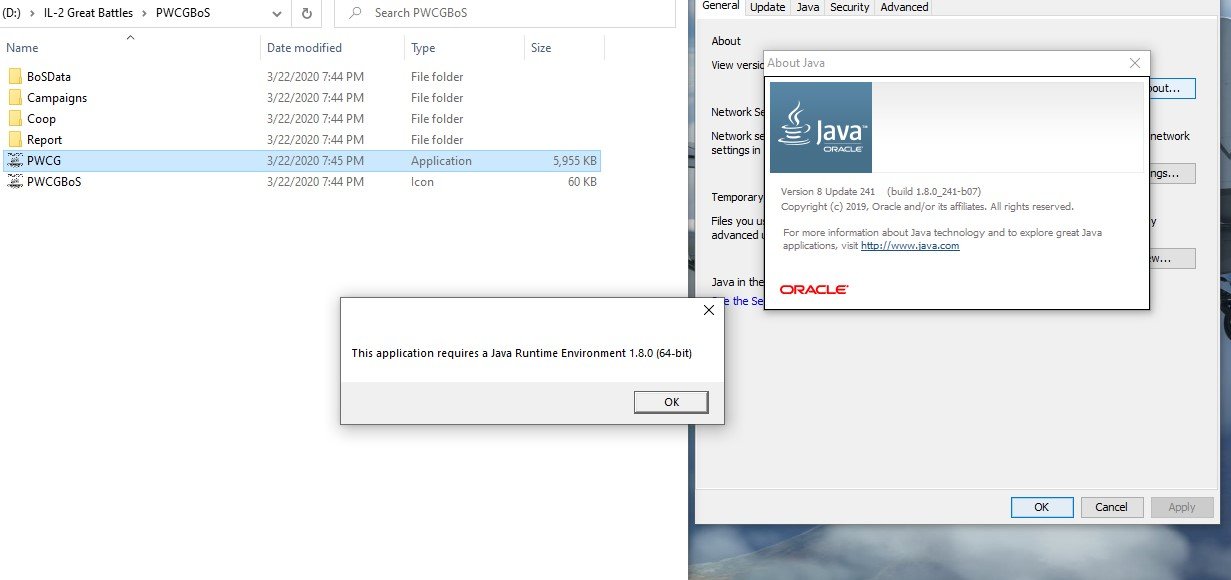This screenshot has width=1231, height=580.
Task: Click the 3/22/2020 7:45 PM date cell
Action: click(315, 161)
